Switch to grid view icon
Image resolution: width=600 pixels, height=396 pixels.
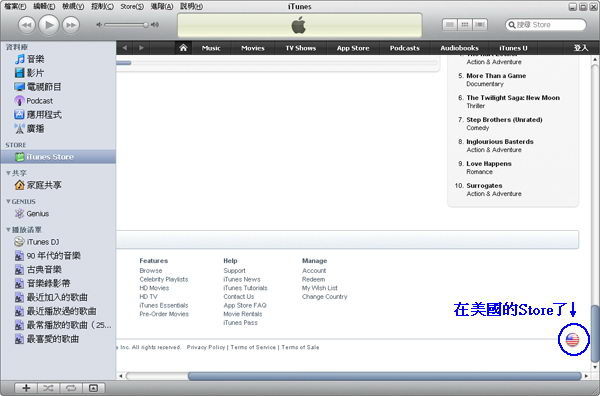pyautogui.click(x=465, y=25)
